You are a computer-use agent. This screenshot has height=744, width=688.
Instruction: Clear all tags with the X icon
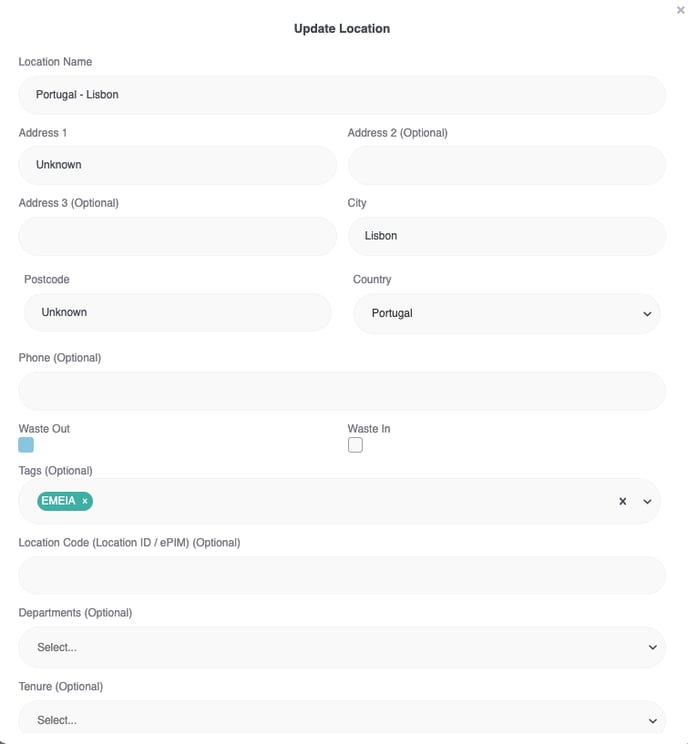[623, 501]
